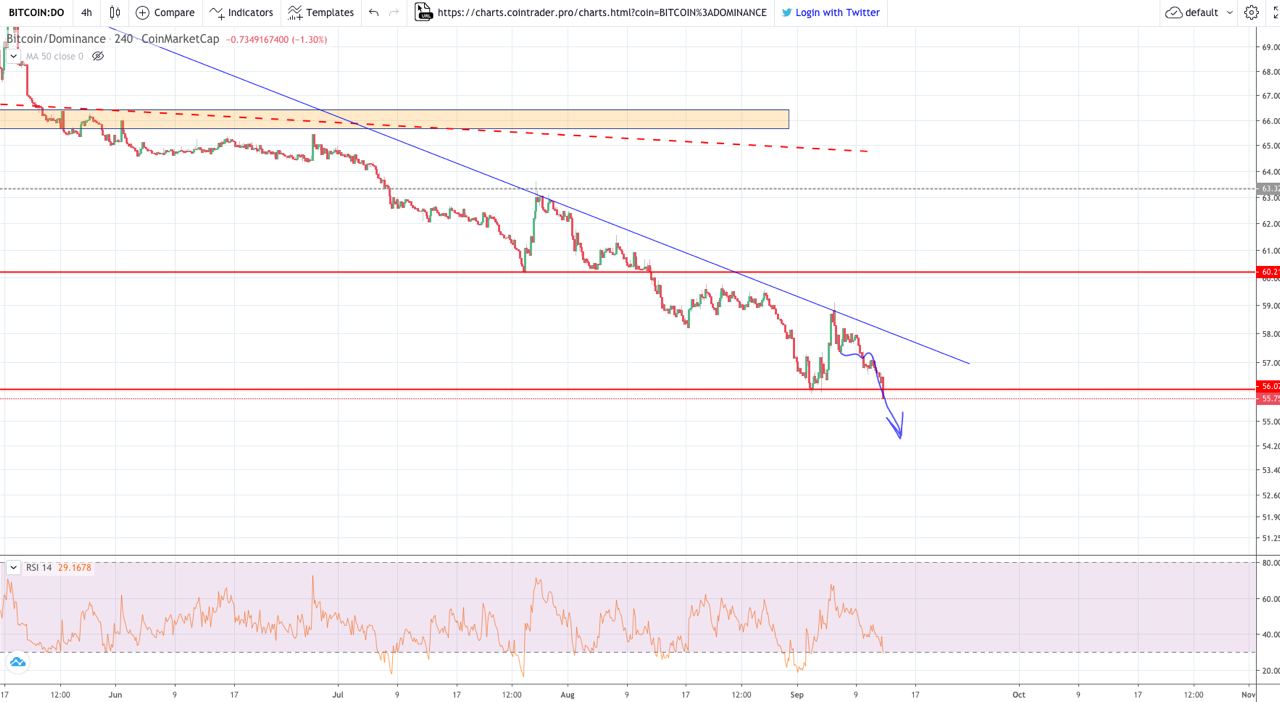Select the orange rectangle drawing on chart
1280x702 pixels.
tap(394, 119)
